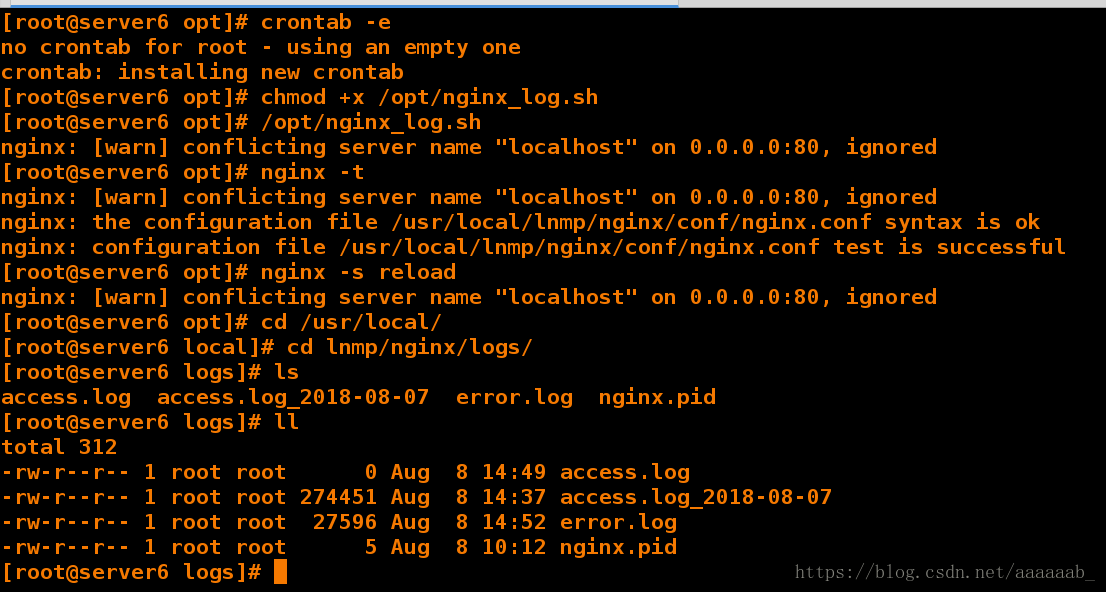This screenshot has width=1106, height=592.
Task: Select 'access.log_2018-08-07' in the ls output
Action: click(x=293, y=397)
